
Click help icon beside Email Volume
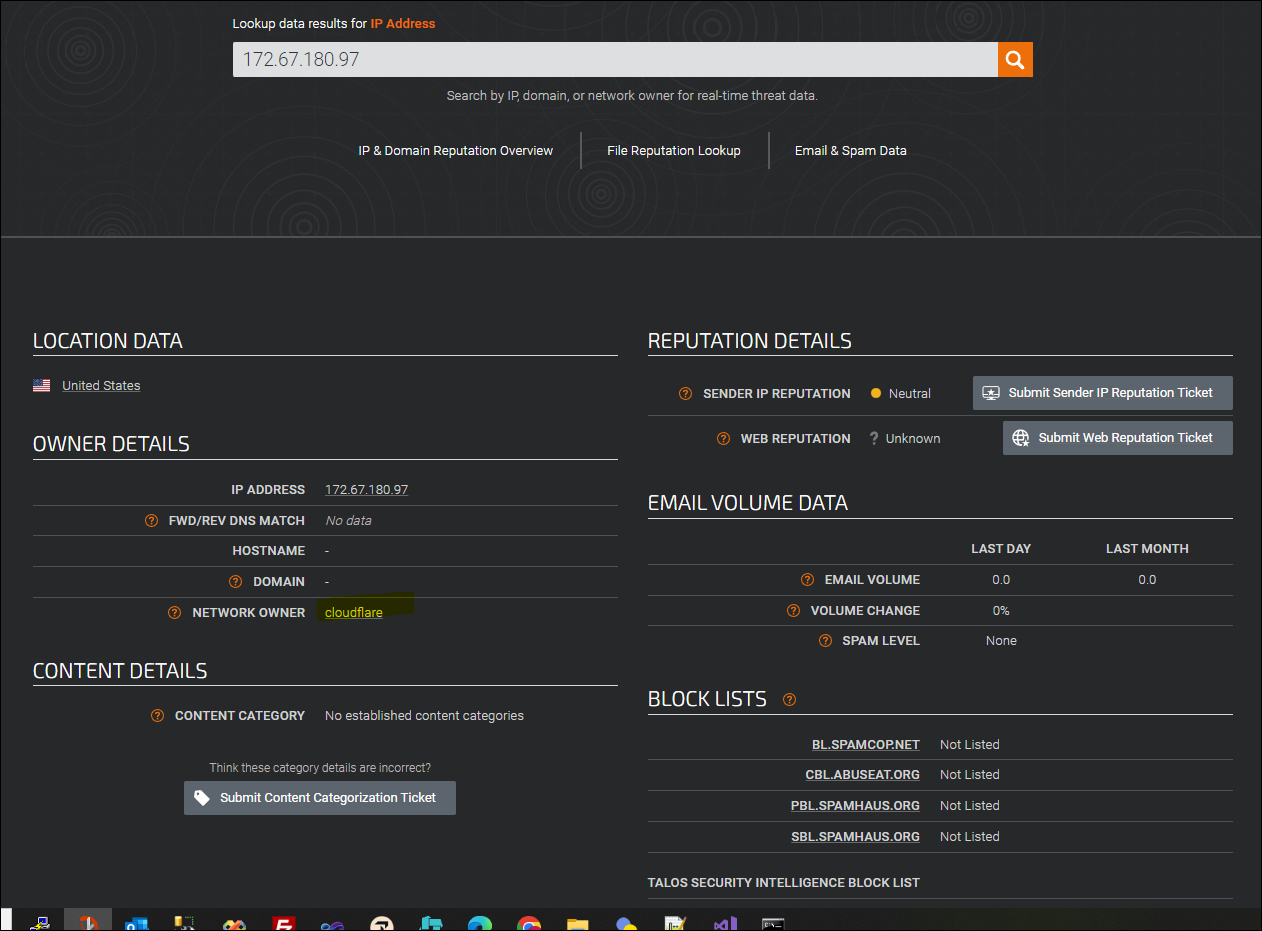point(807,580)
